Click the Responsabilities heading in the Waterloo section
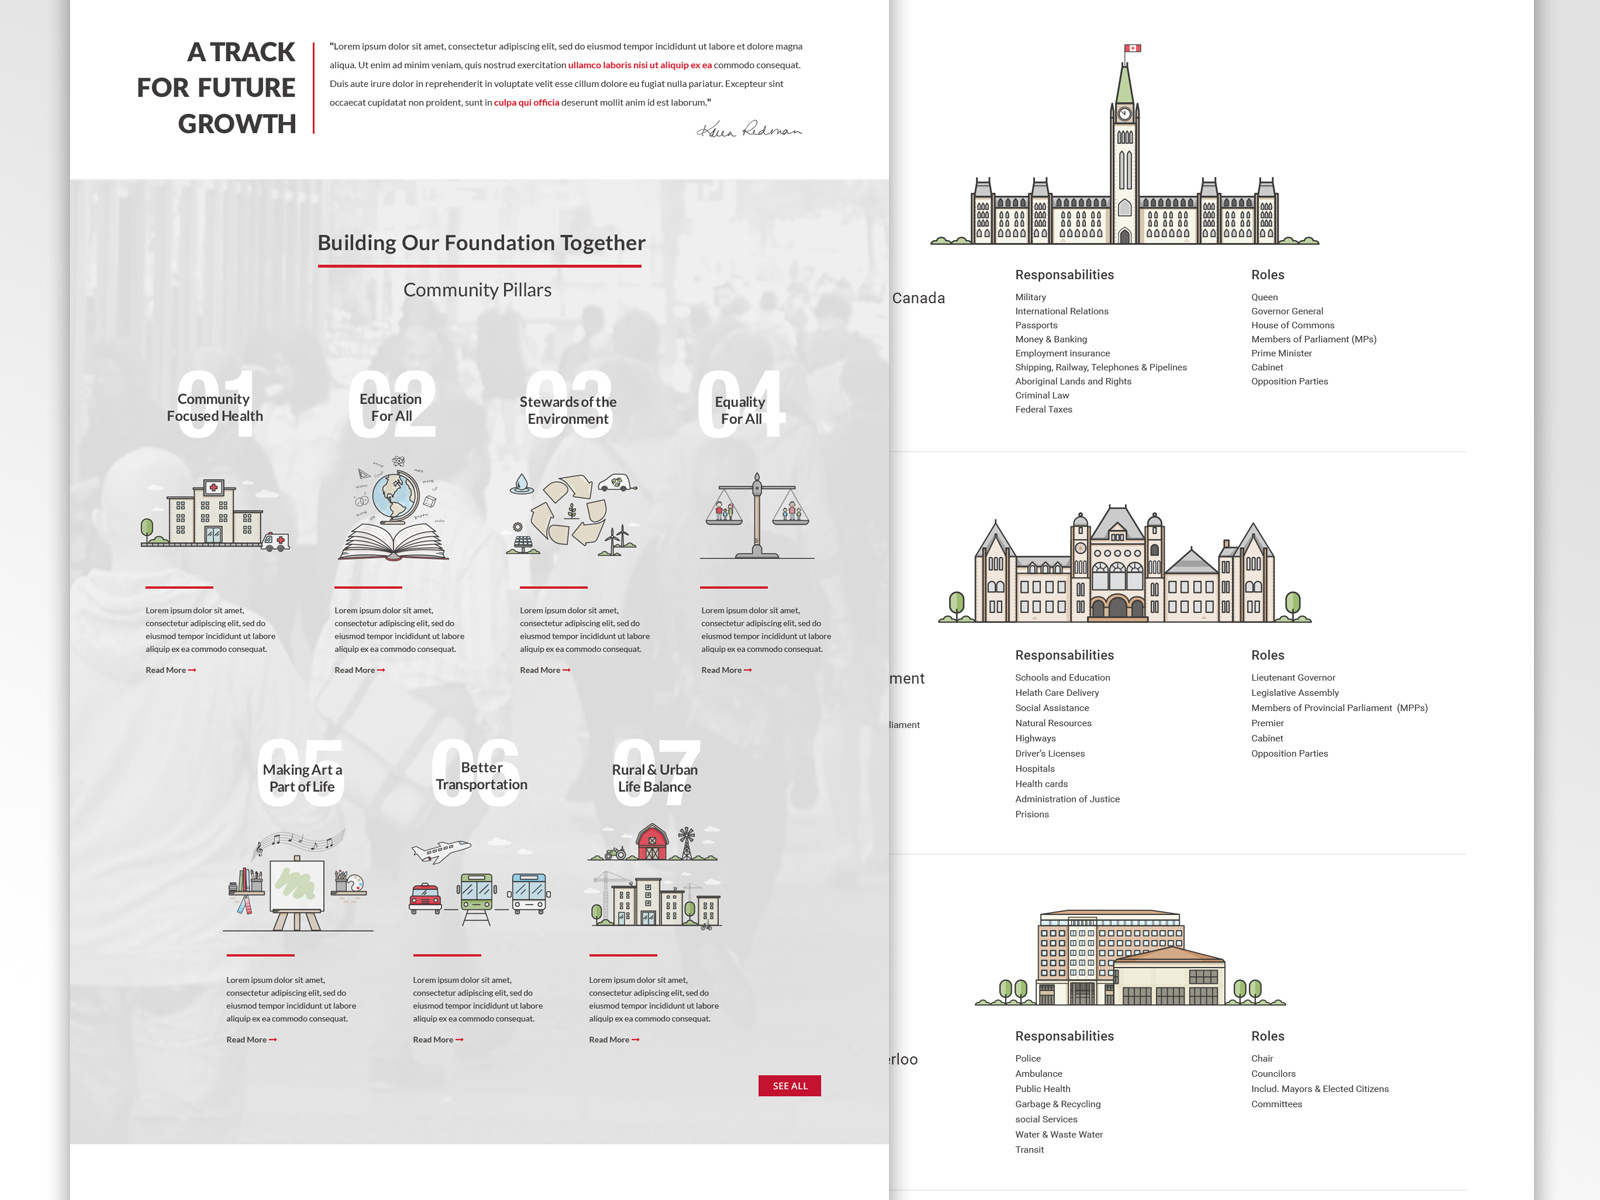The width and height of the screenshot is (1600, 1200). coord(1064,1036)
